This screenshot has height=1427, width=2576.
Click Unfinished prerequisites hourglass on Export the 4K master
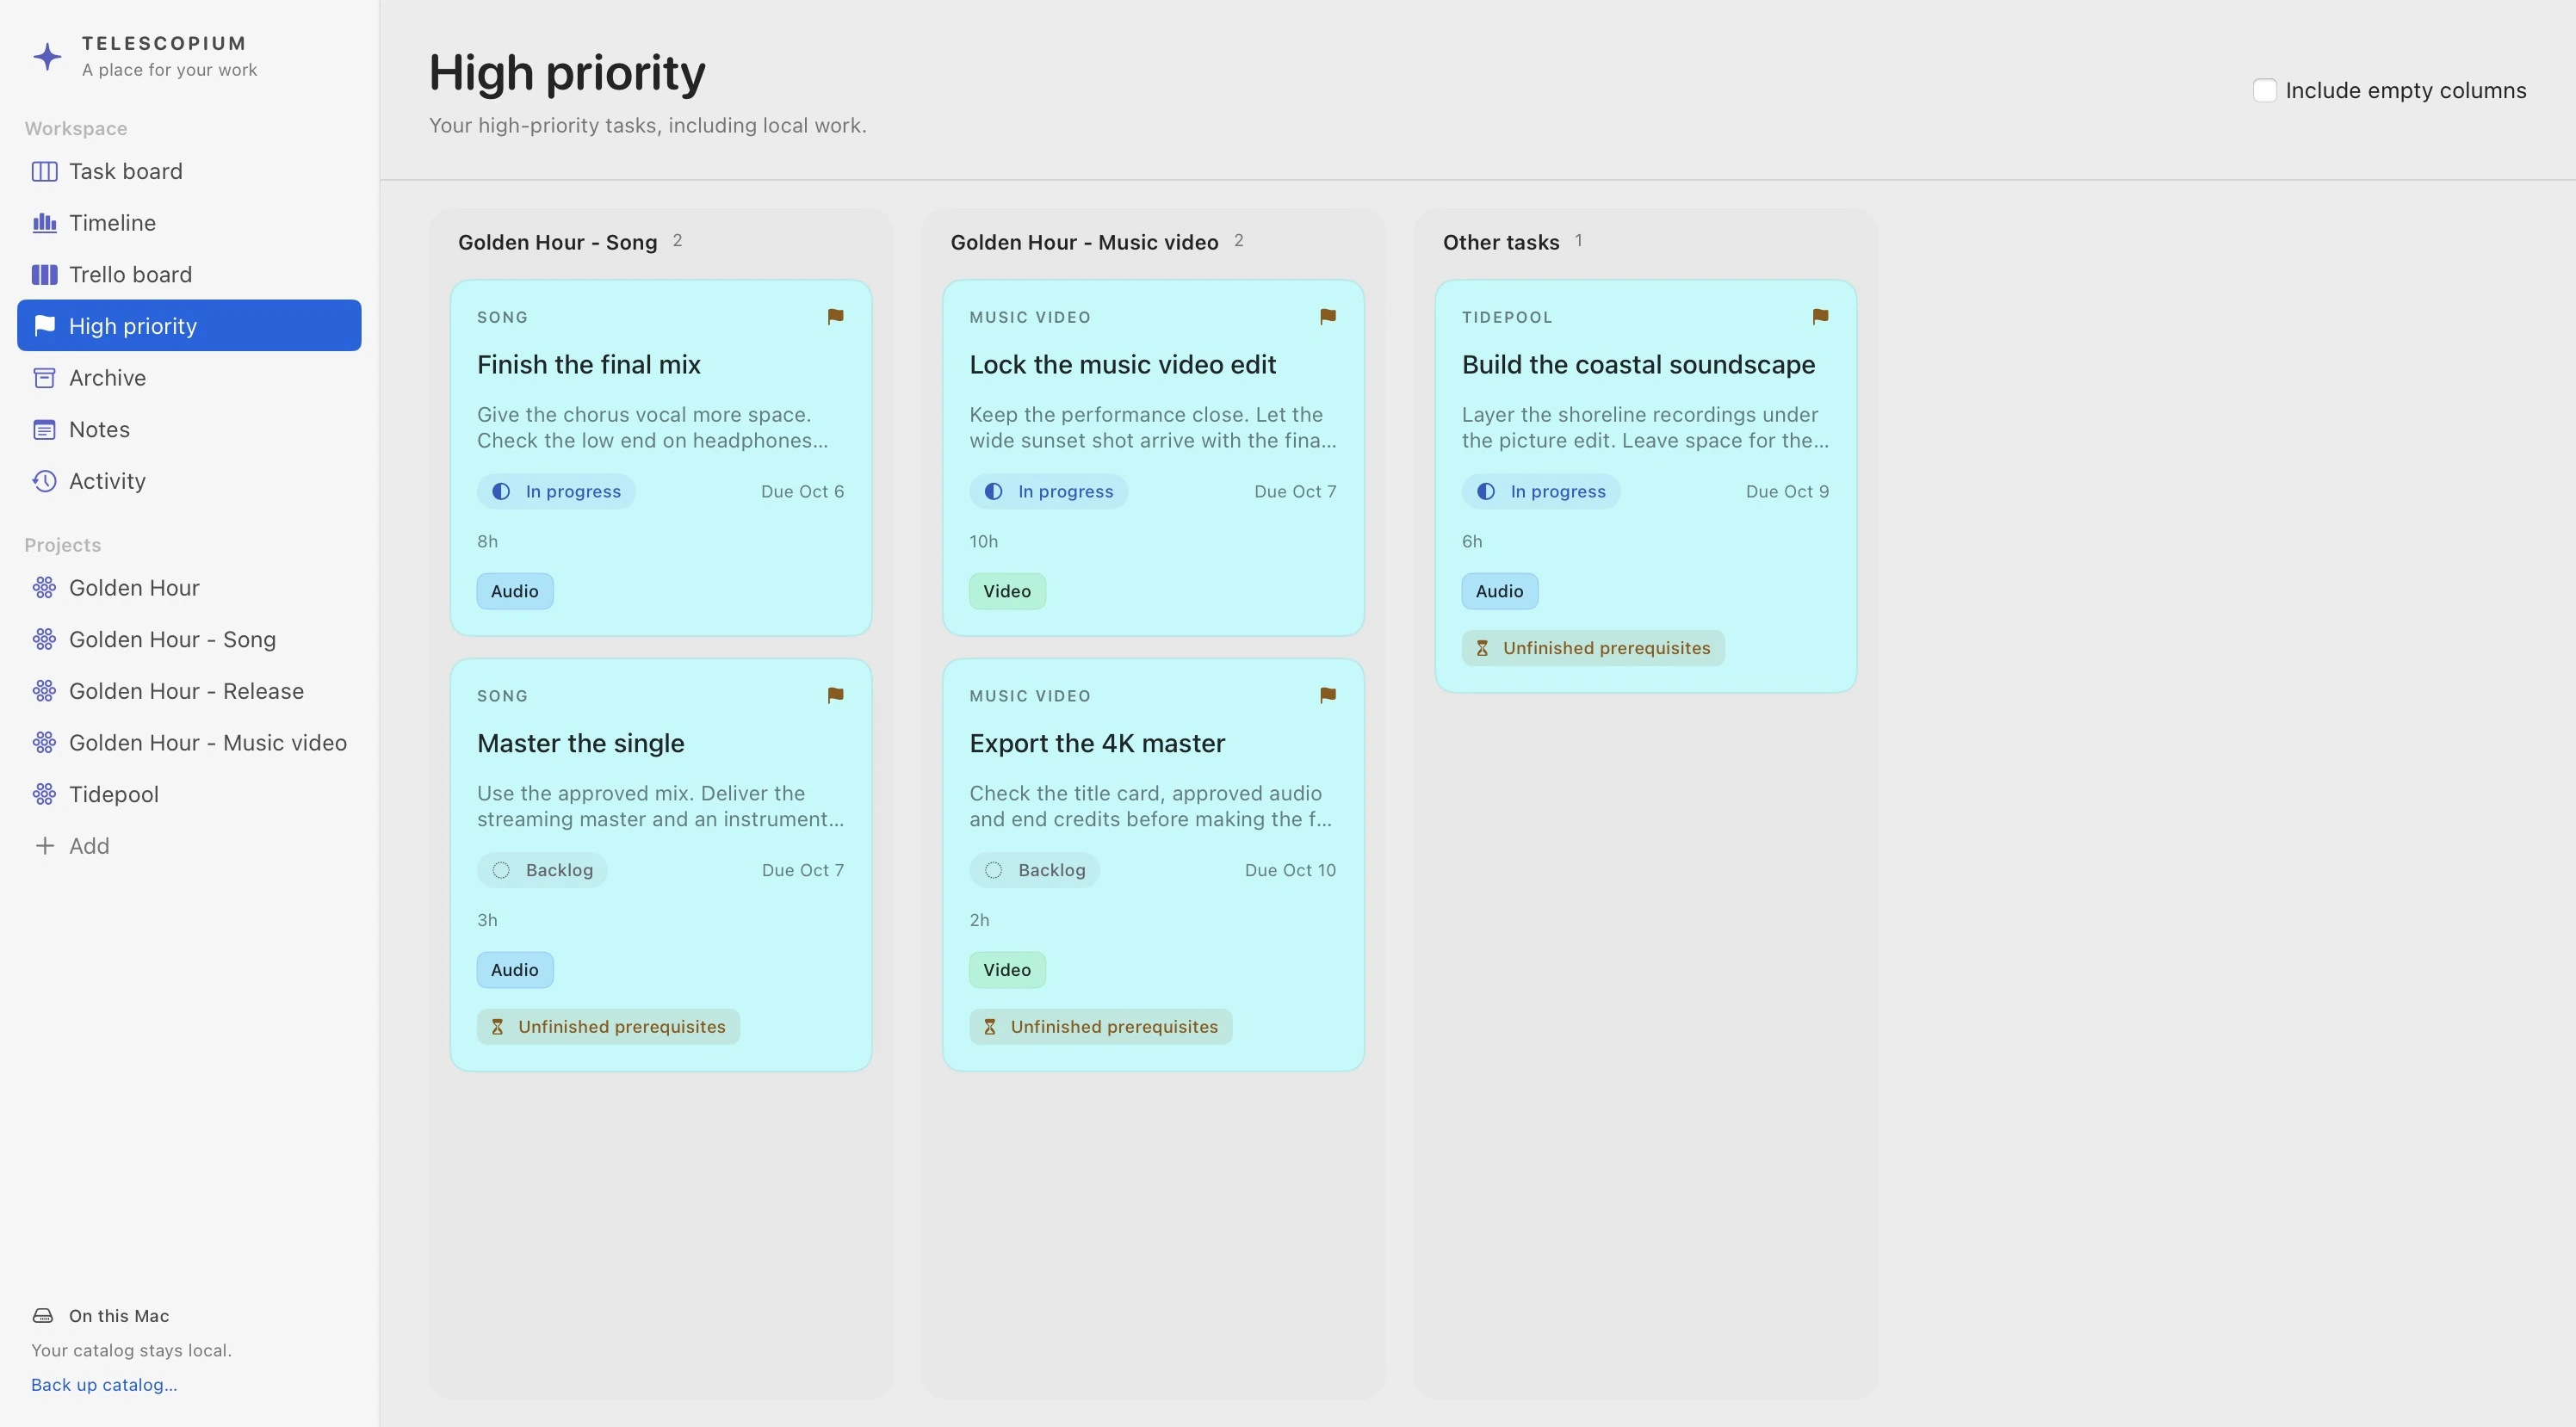click(x=989, y=1027)
